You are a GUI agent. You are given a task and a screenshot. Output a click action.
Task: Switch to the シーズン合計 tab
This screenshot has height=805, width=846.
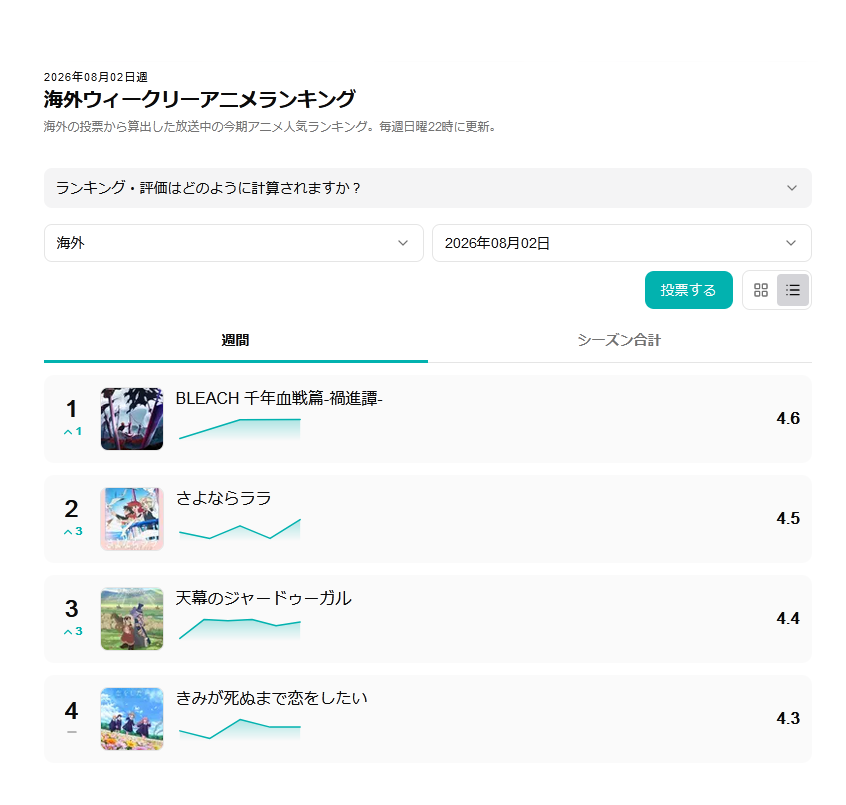coord(619,340)
